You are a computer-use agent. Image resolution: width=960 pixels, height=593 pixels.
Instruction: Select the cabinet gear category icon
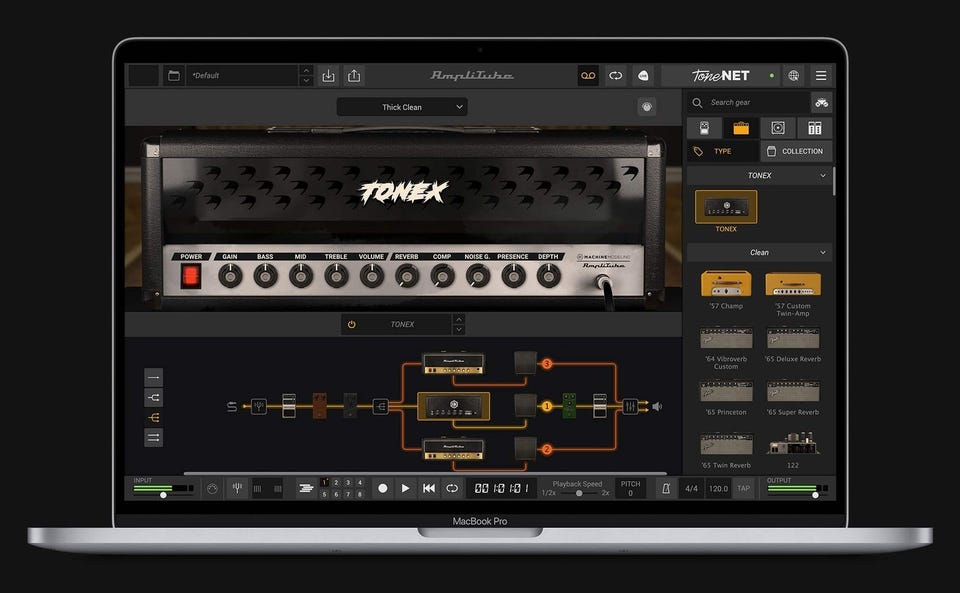[x=777, y=128]
